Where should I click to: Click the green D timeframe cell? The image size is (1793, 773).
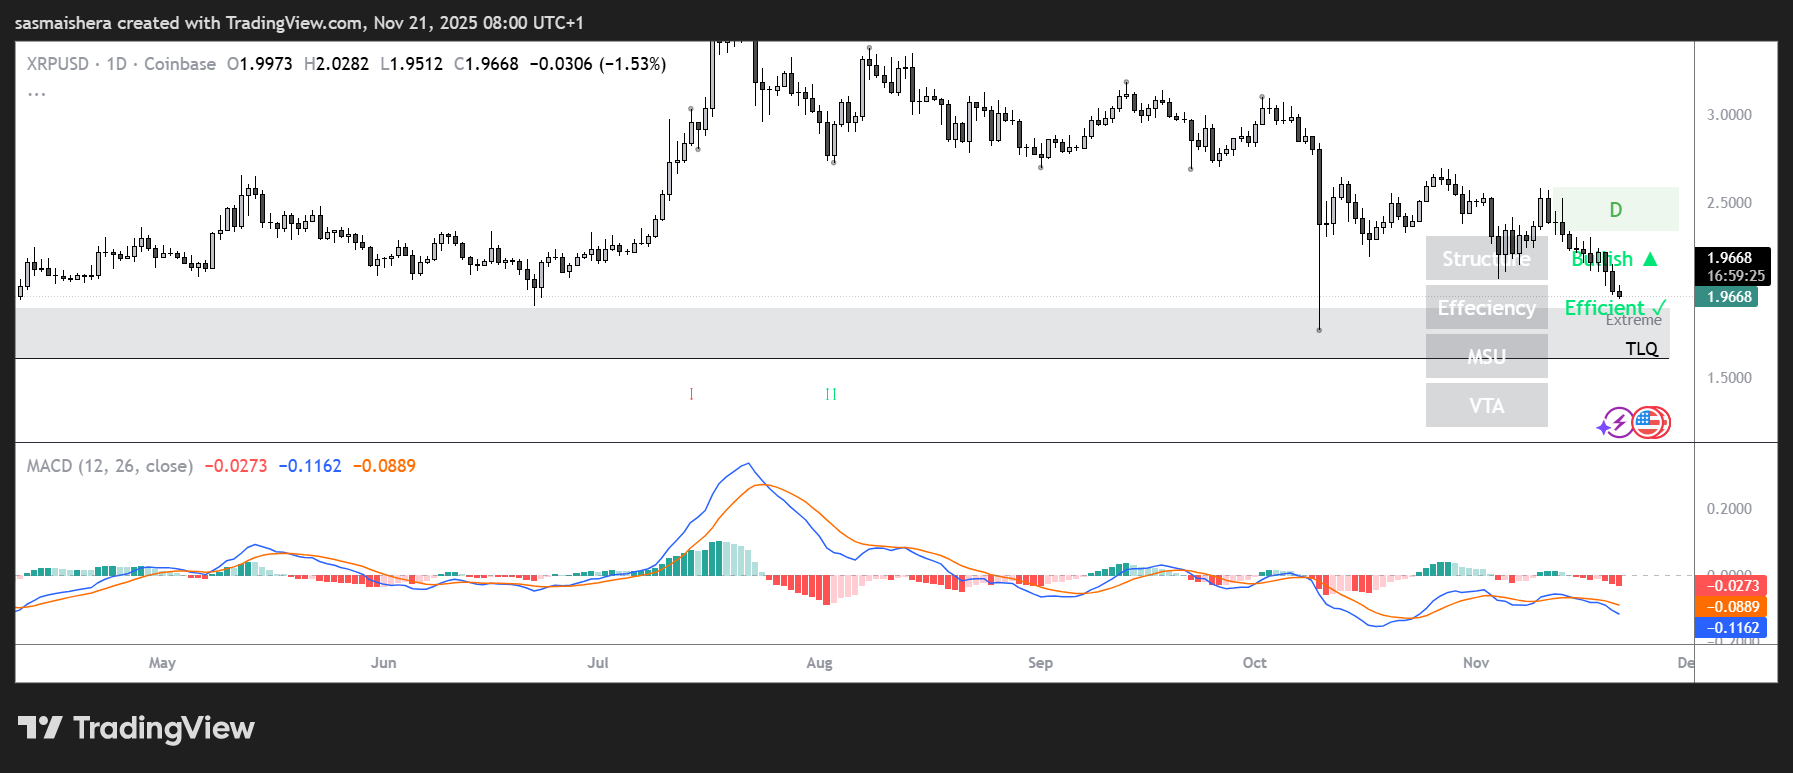1615,210
